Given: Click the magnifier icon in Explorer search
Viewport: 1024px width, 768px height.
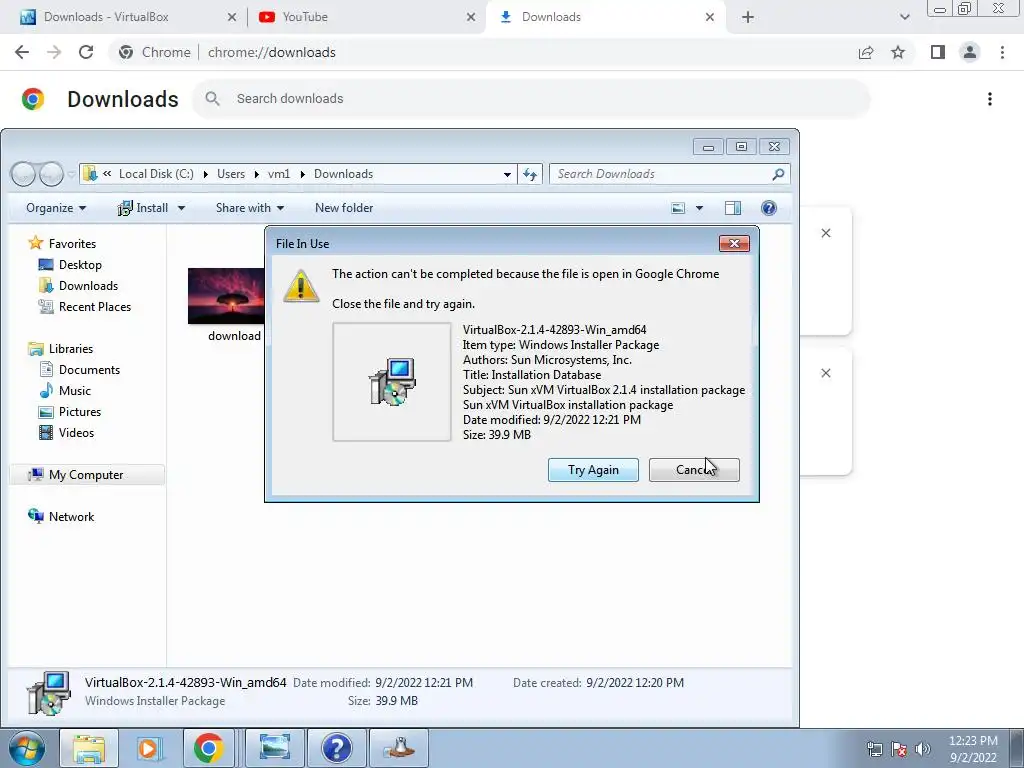Looking at the screenshot, I should 778,174.
